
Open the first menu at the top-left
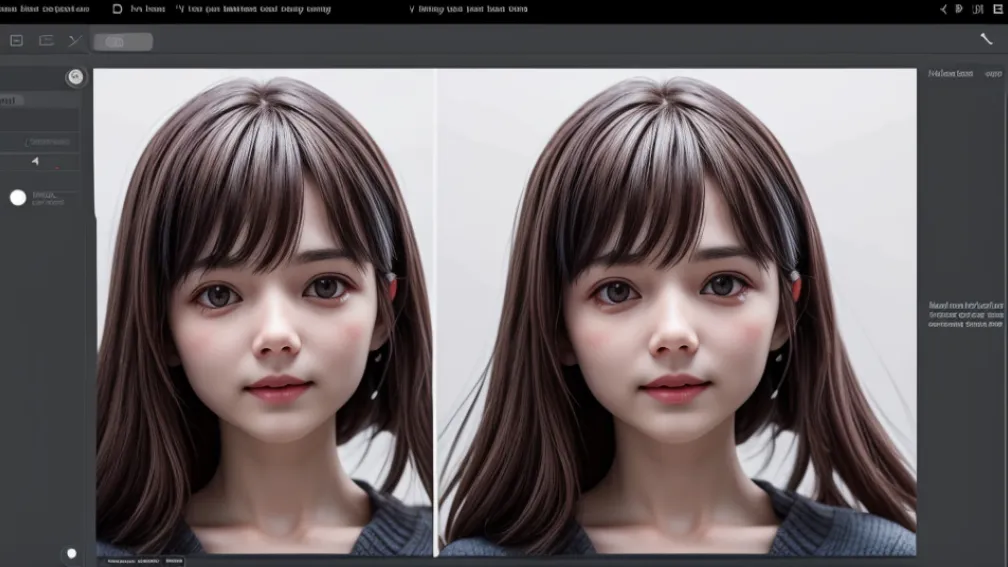(45, 9)
